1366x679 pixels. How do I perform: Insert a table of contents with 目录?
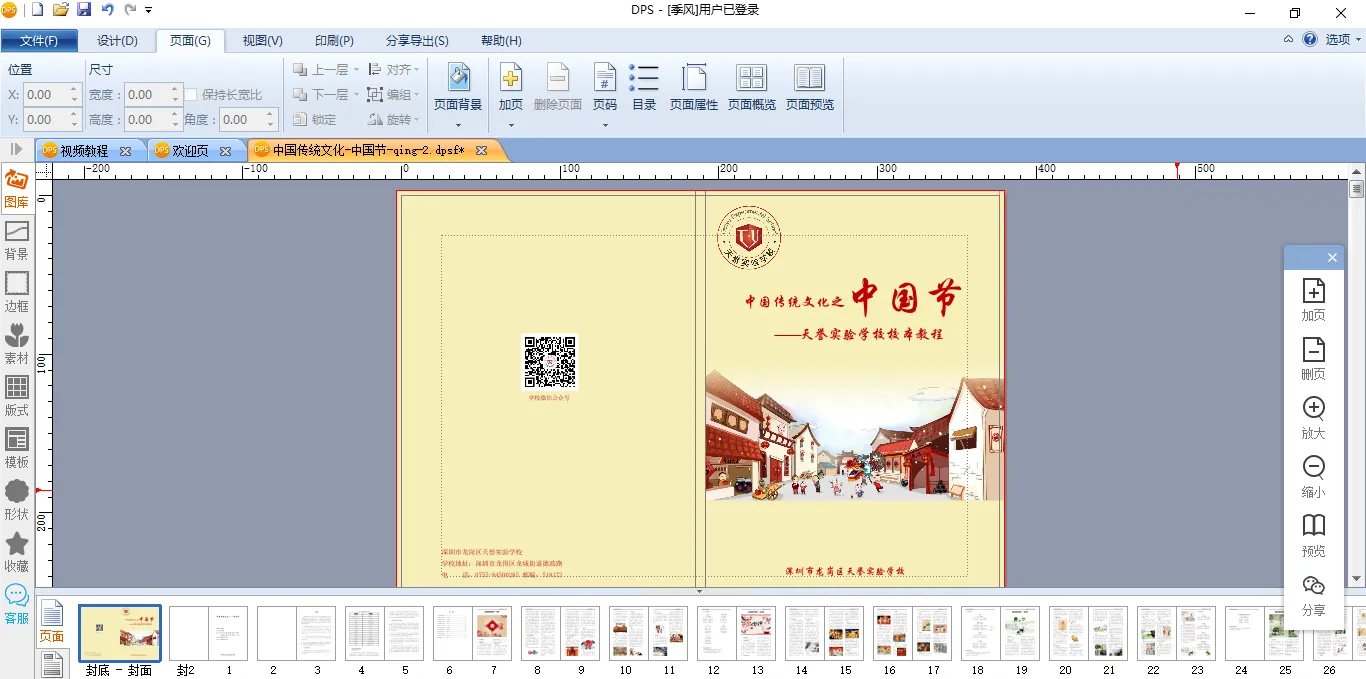(644, 86)
